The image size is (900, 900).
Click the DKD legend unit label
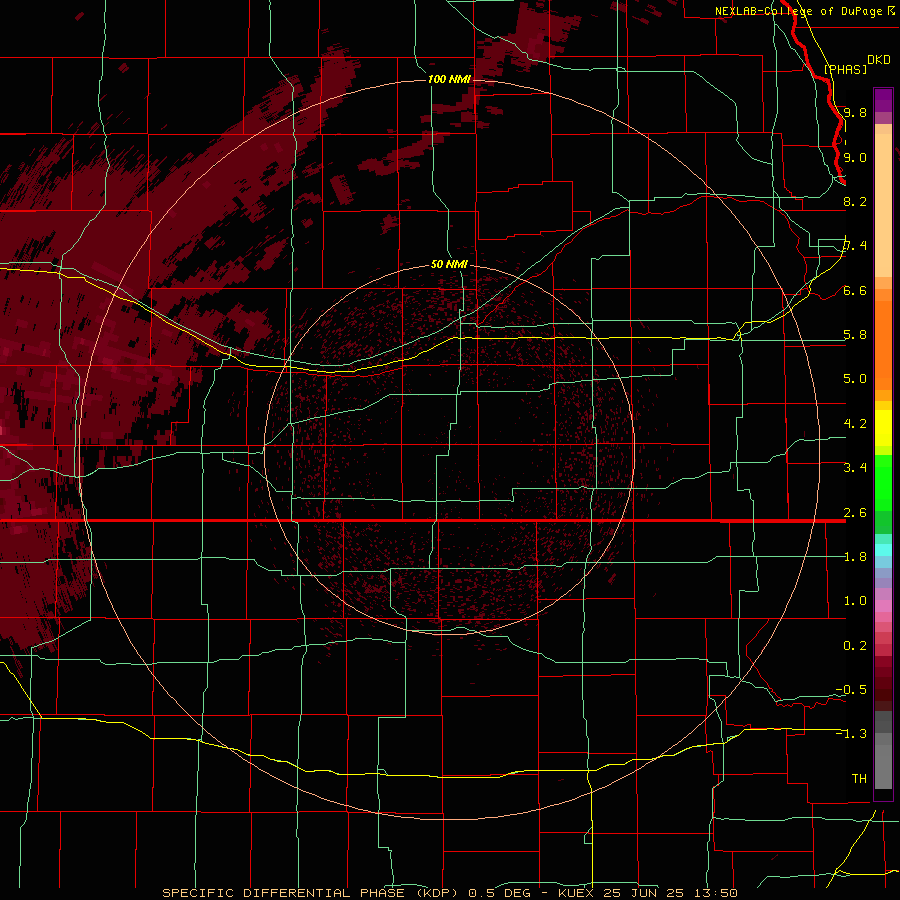click(879, 60)
